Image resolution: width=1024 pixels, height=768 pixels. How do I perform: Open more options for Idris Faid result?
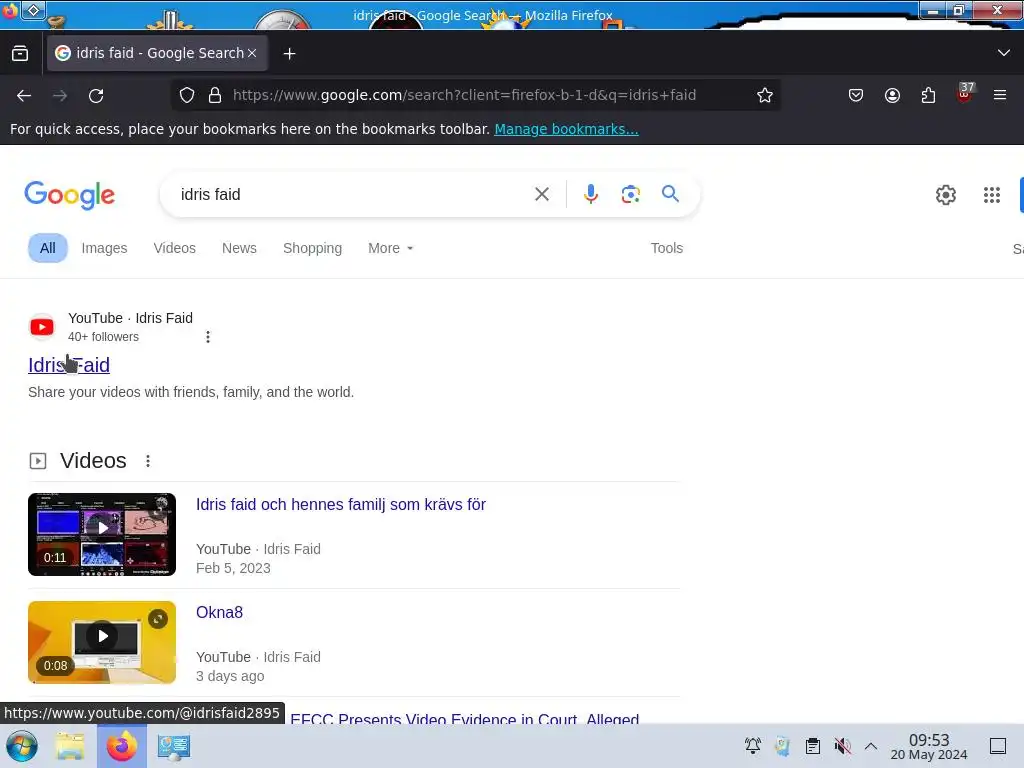(208, 337)
